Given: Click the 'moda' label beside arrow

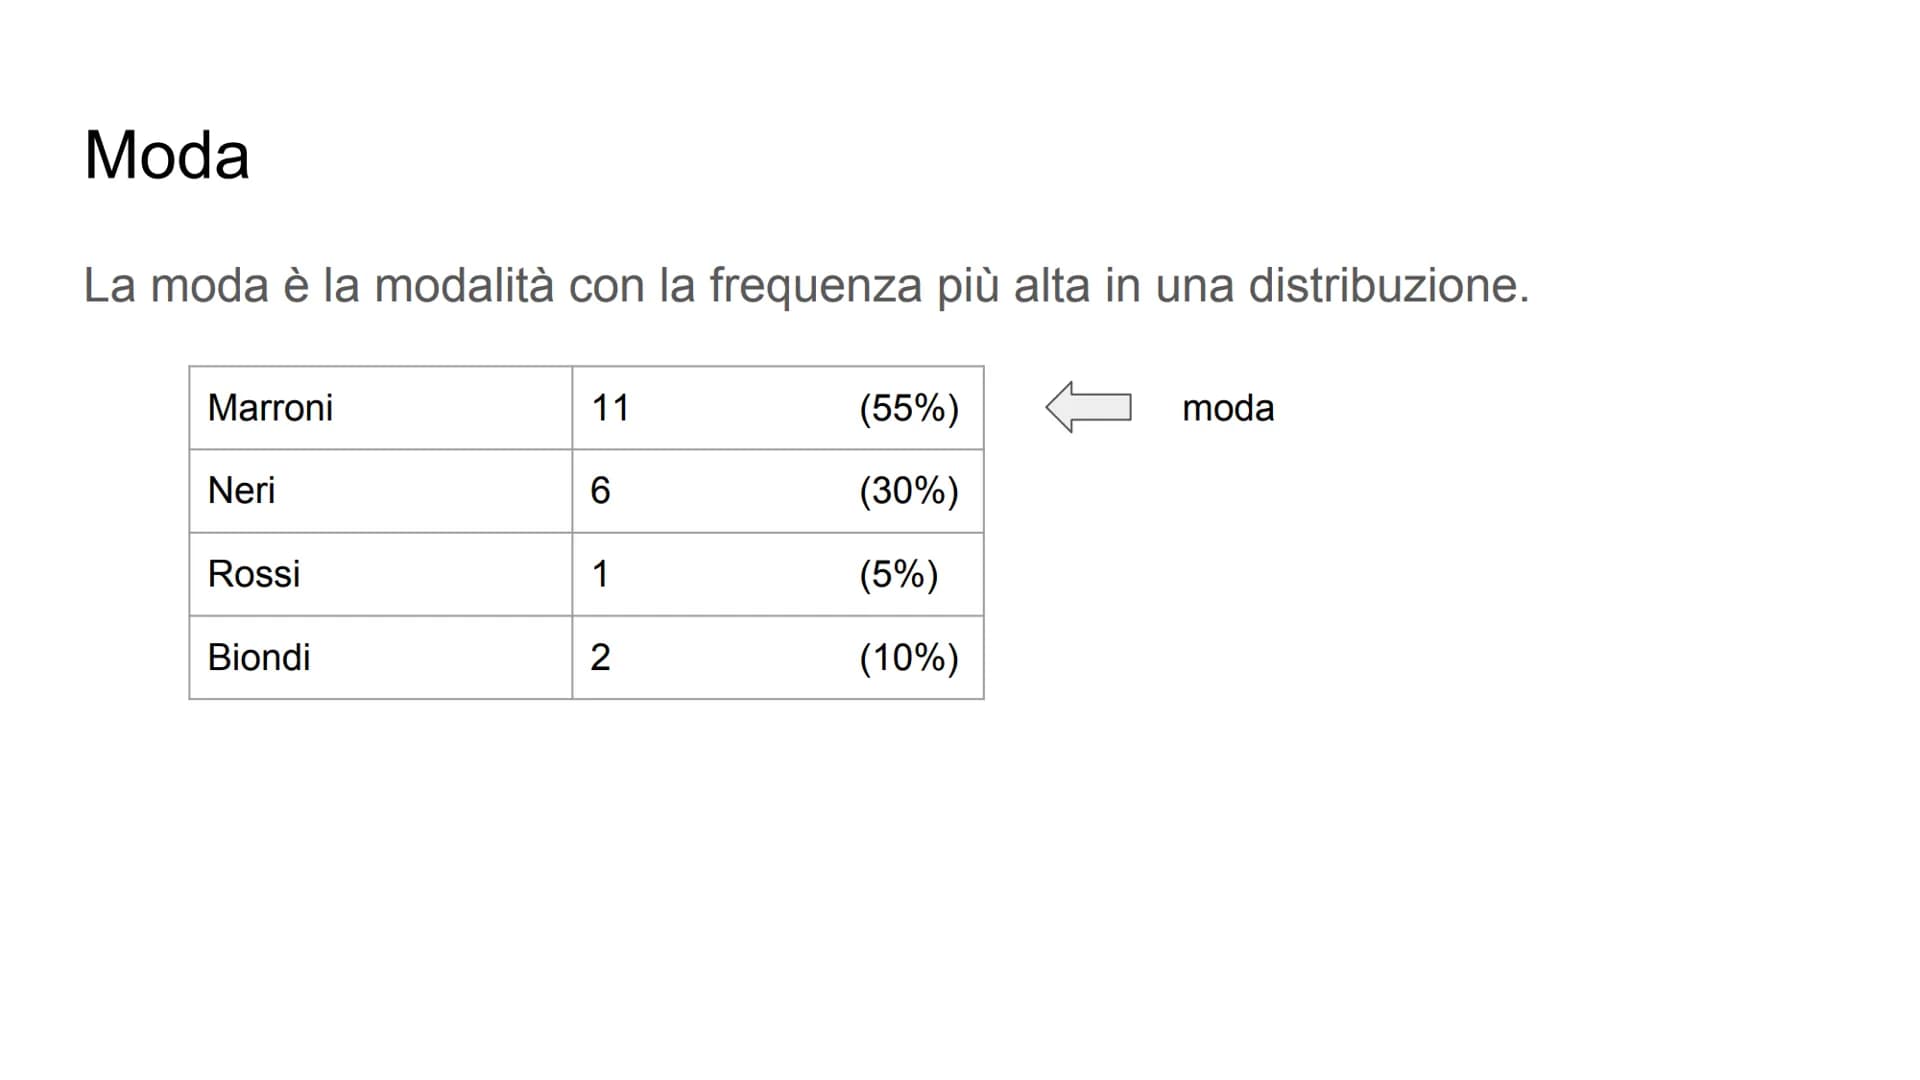Looking at the screenshot, I should click(x=1228, y=408).
